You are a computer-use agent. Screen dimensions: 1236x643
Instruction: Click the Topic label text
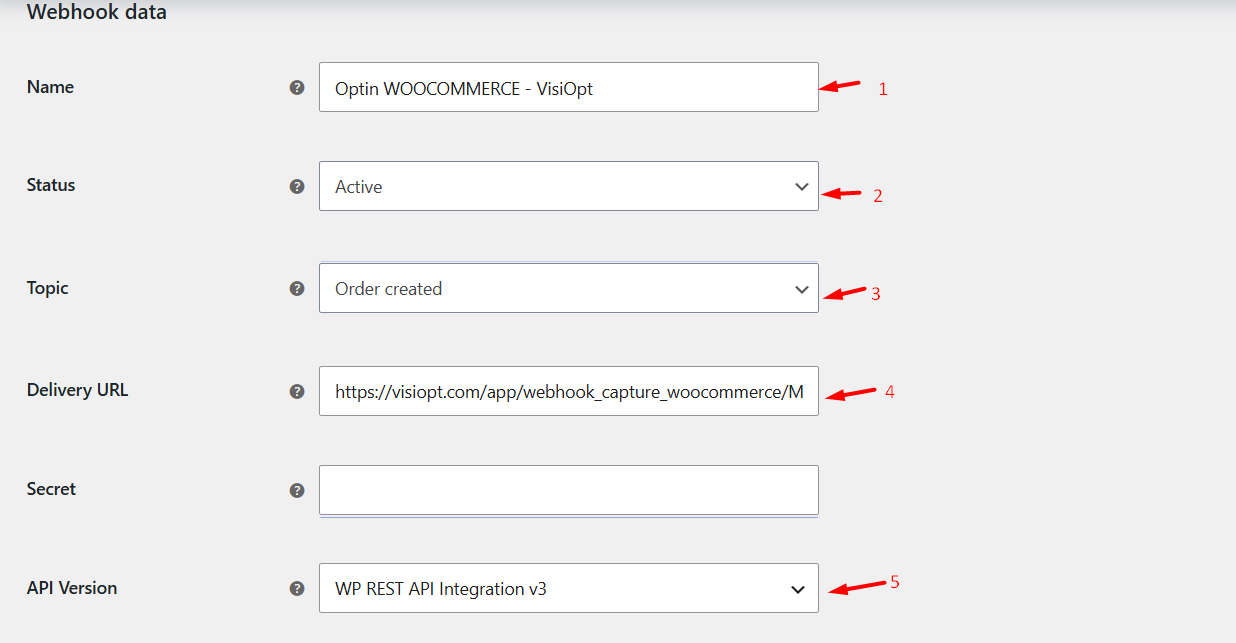tap(48, 288)
